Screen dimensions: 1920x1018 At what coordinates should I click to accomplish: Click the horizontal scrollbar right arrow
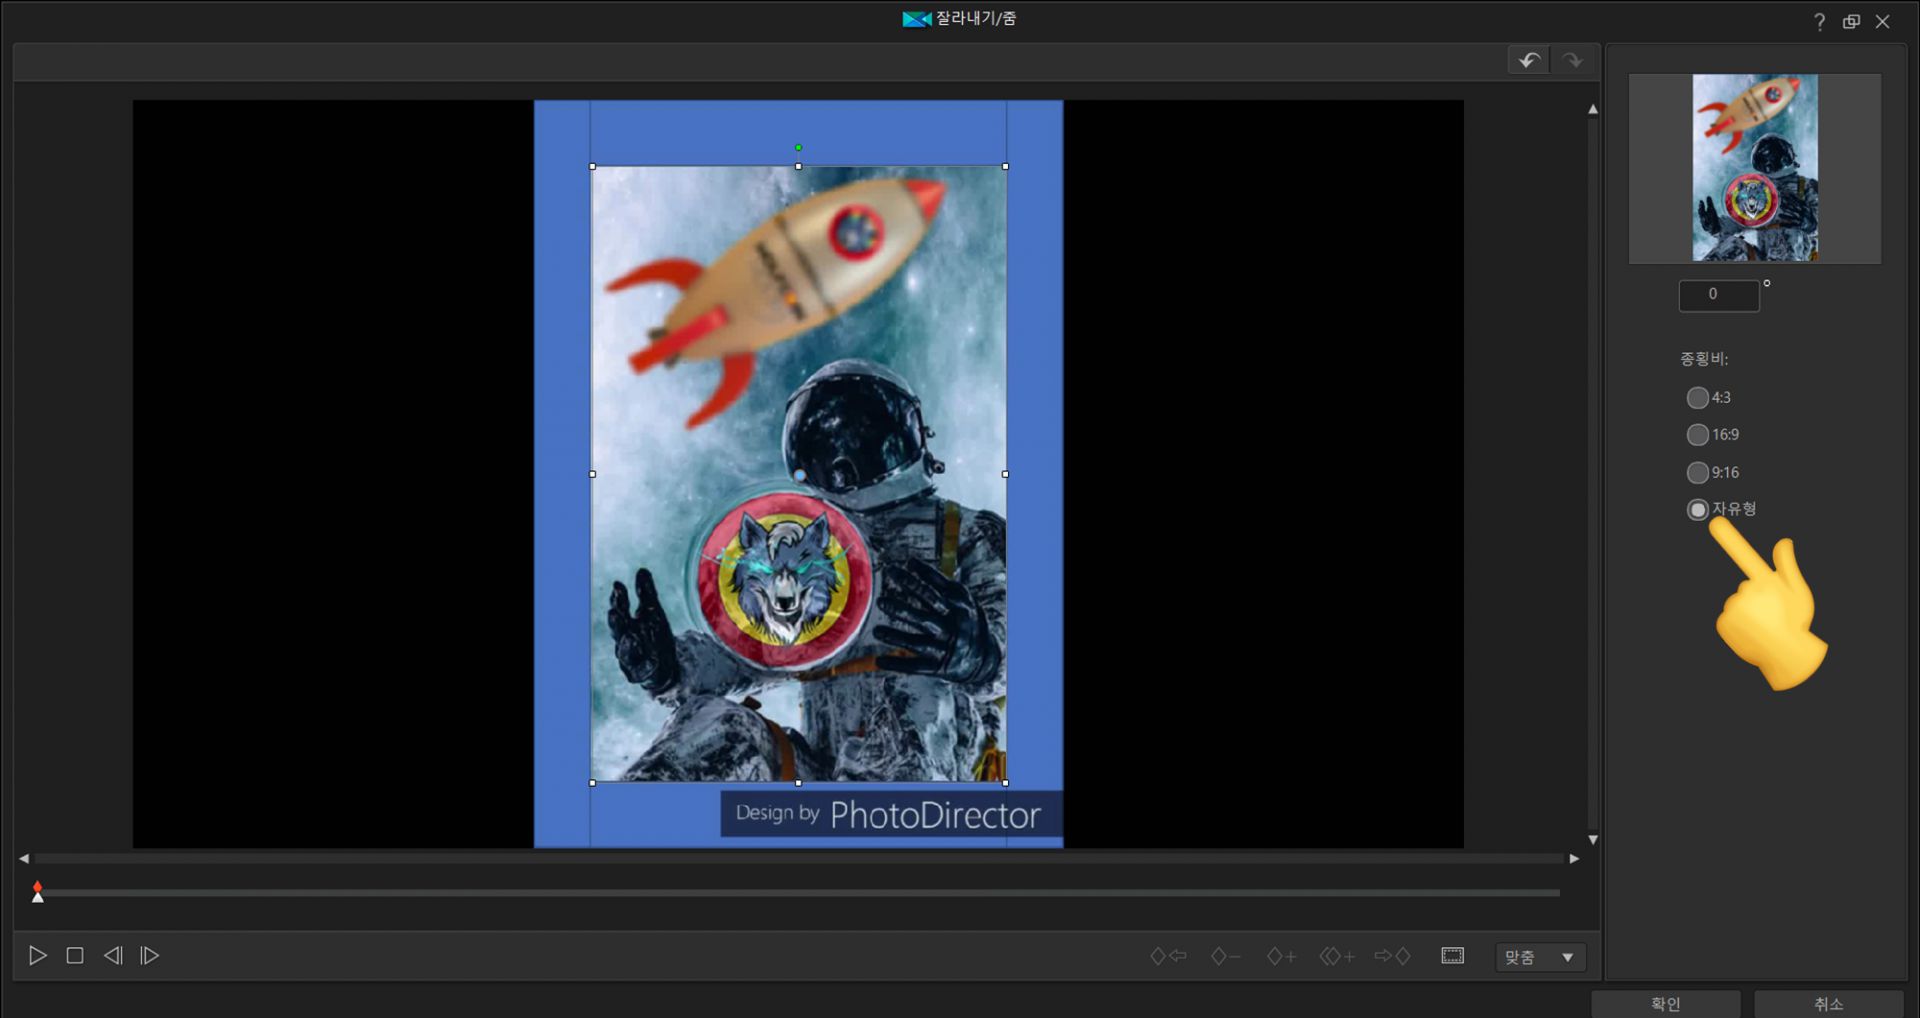(x=1574, y=859)
